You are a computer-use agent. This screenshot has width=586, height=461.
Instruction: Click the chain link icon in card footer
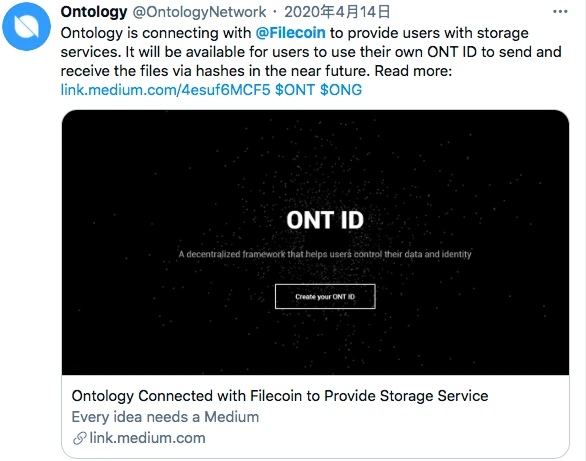pos(80,438)
